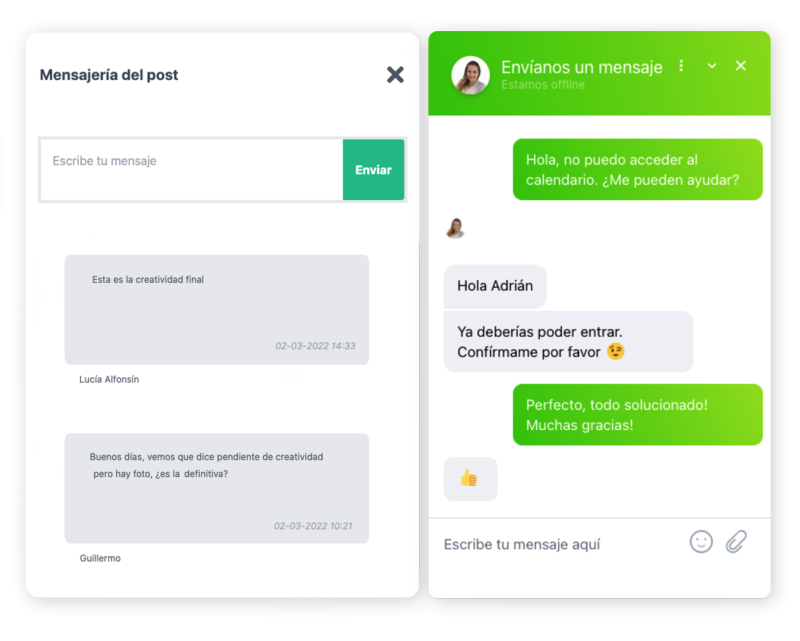
Task: Click the Lucía Alfonsín author name
Action: (x=109, y=379)
